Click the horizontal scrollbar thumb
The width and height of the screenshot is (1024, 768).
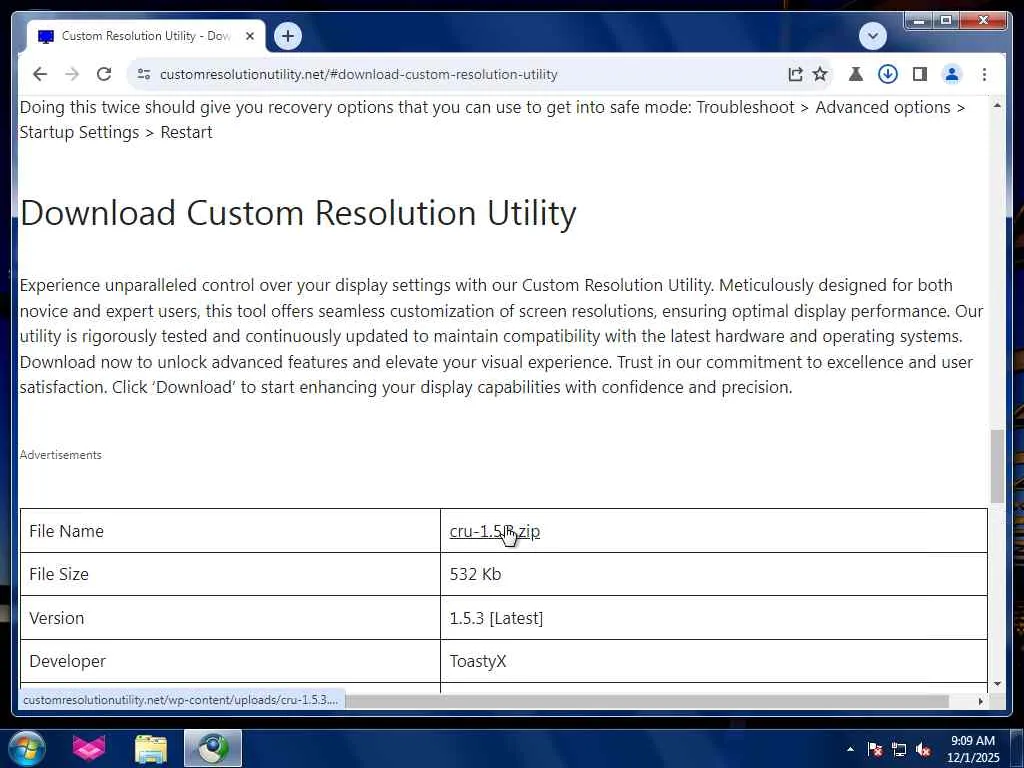(647, 701)
